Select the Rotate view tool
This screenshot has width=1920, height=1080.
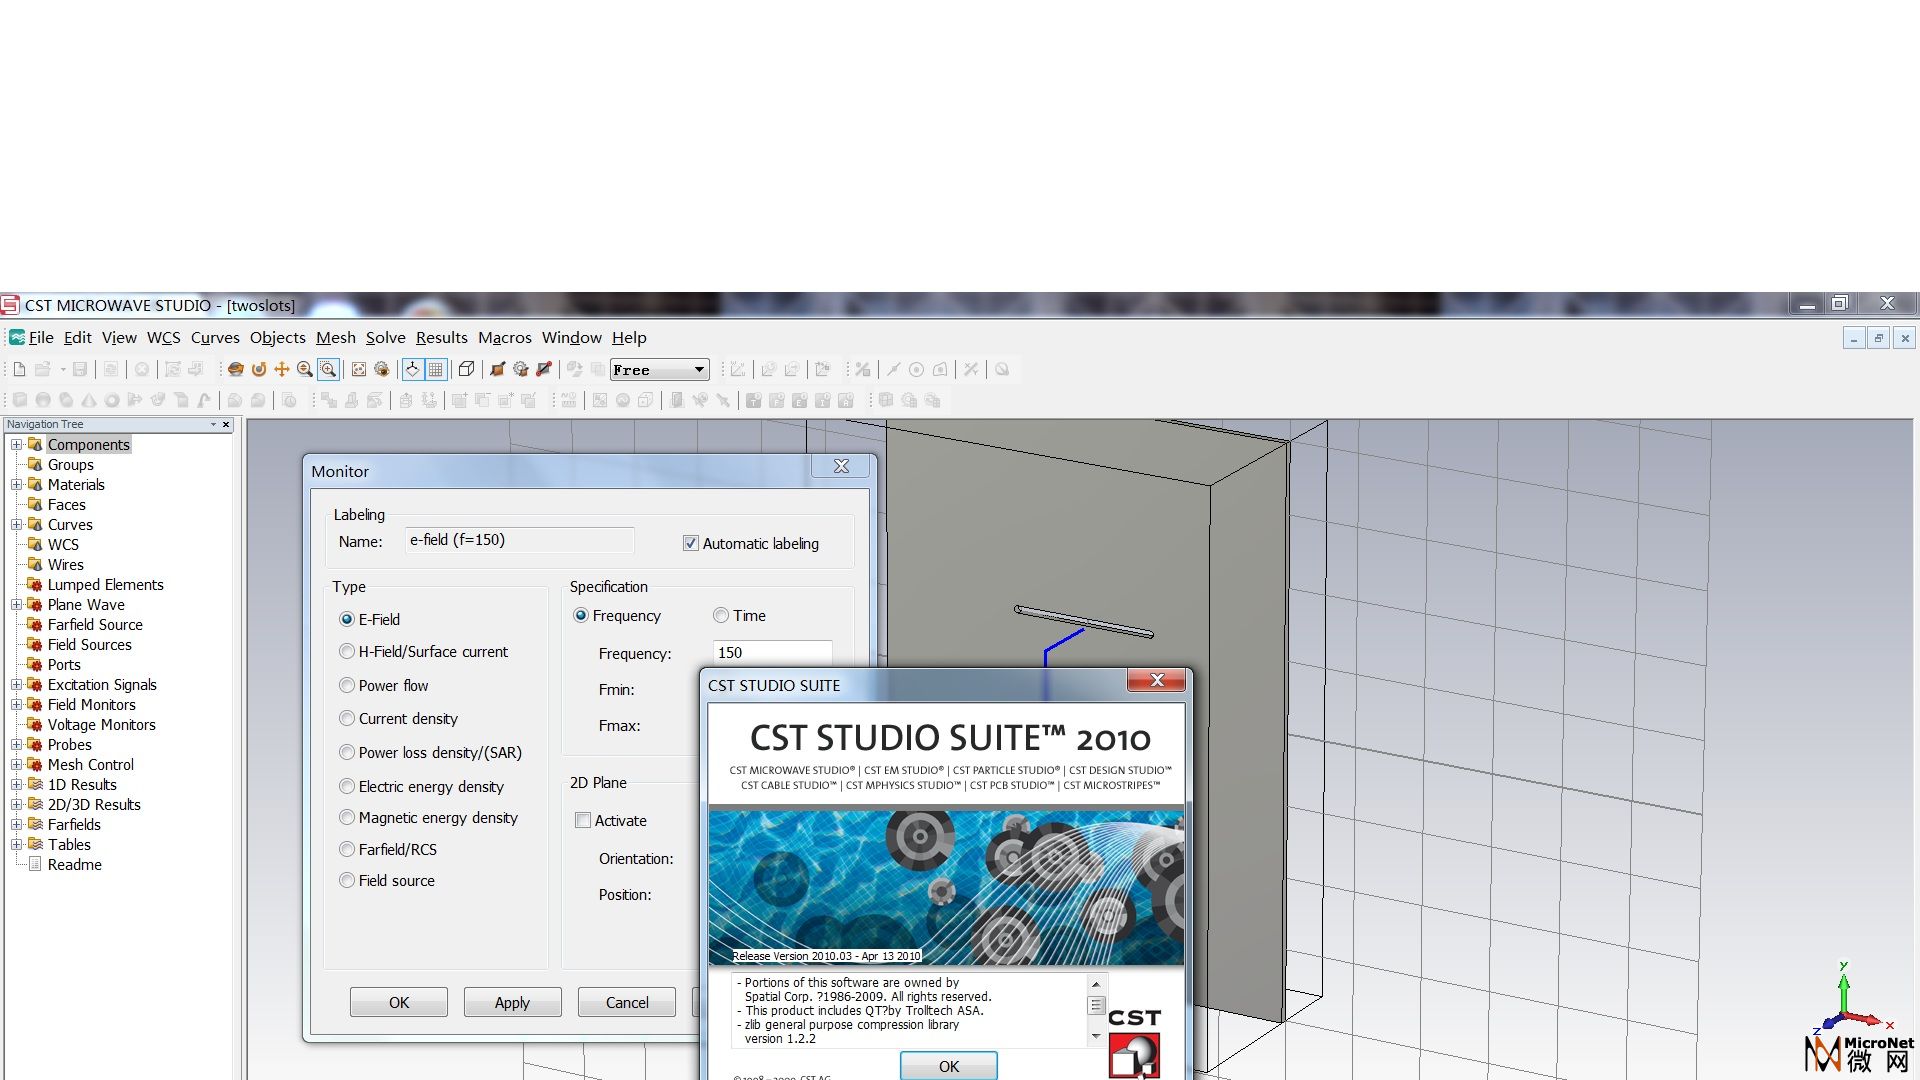pos(236,370)
